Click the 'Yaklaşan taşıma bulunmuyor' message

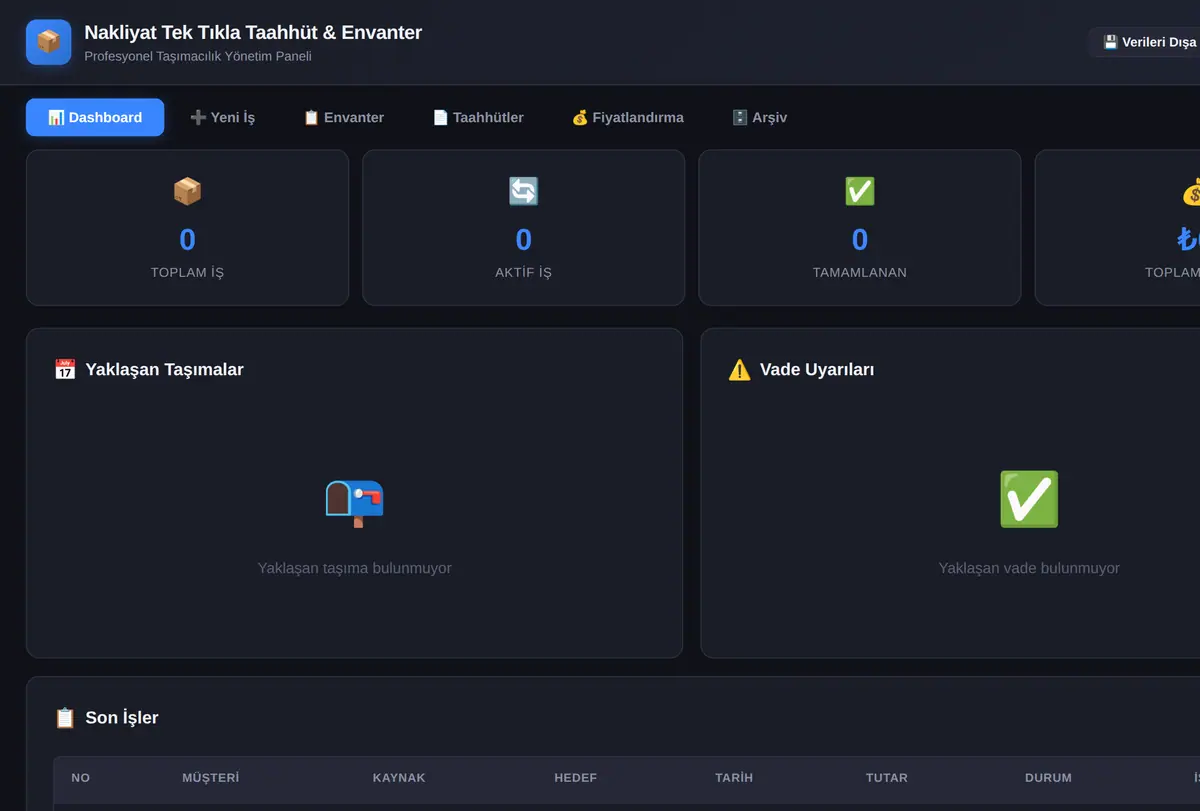[x=355, y=568]
